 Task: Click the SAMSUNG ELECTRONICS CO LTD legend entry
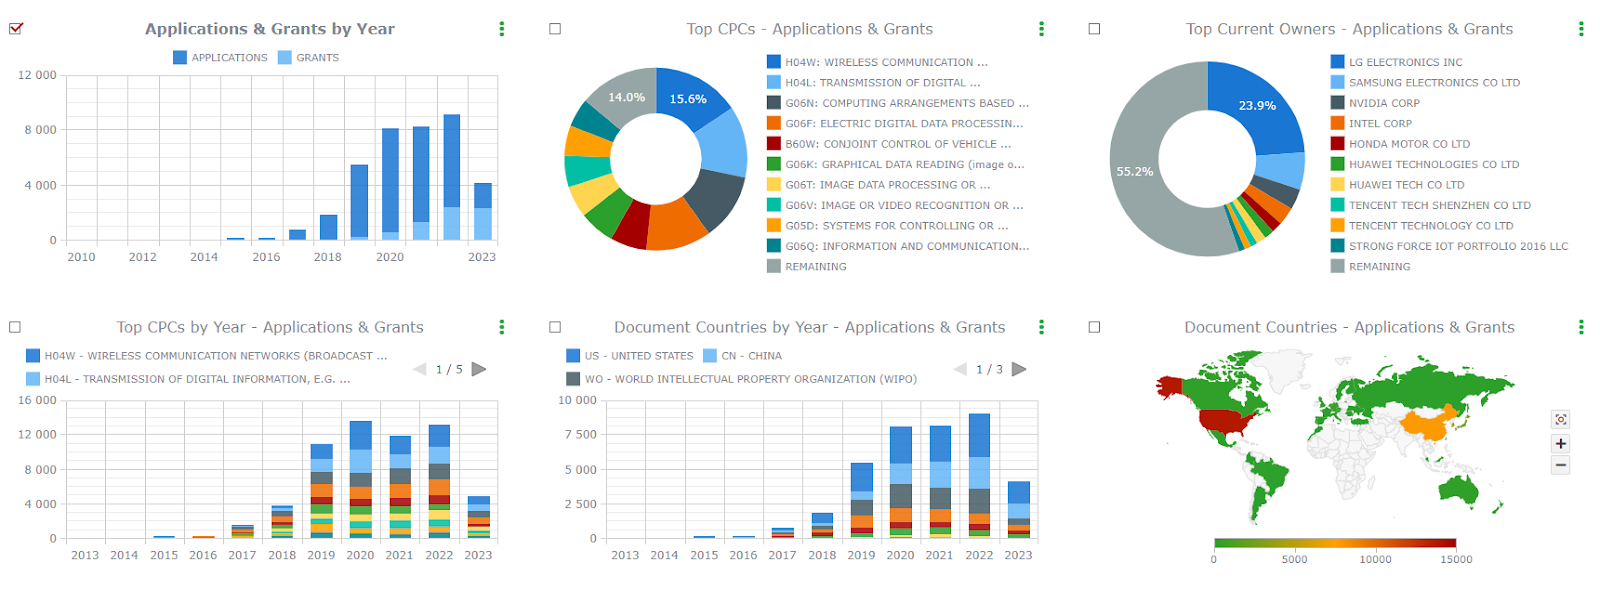click(x=1426, y=83)
